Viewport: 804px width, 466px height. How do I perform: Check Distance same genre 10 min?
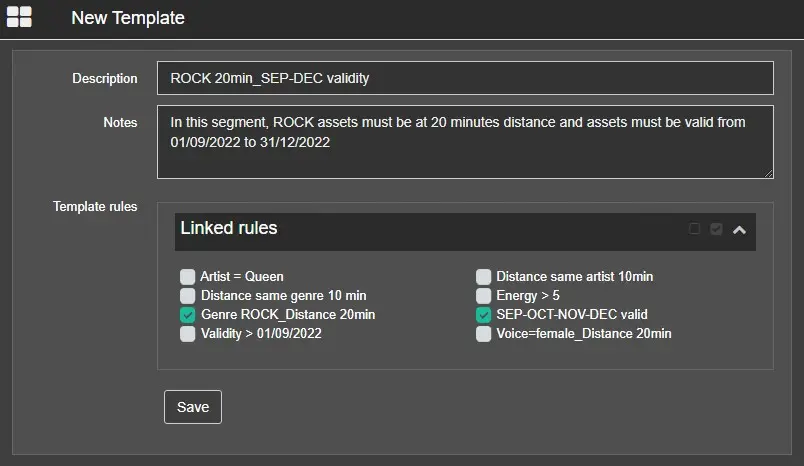pos(188,296)
